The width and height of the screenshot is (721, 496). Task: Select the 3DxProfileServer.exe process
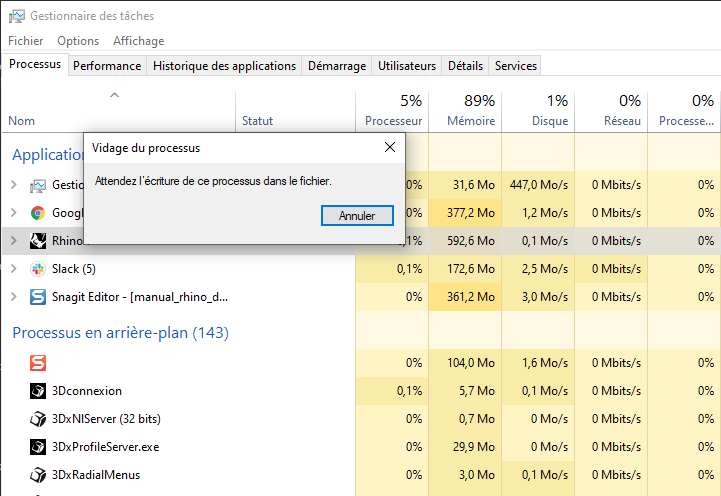[x=105, y=447]
